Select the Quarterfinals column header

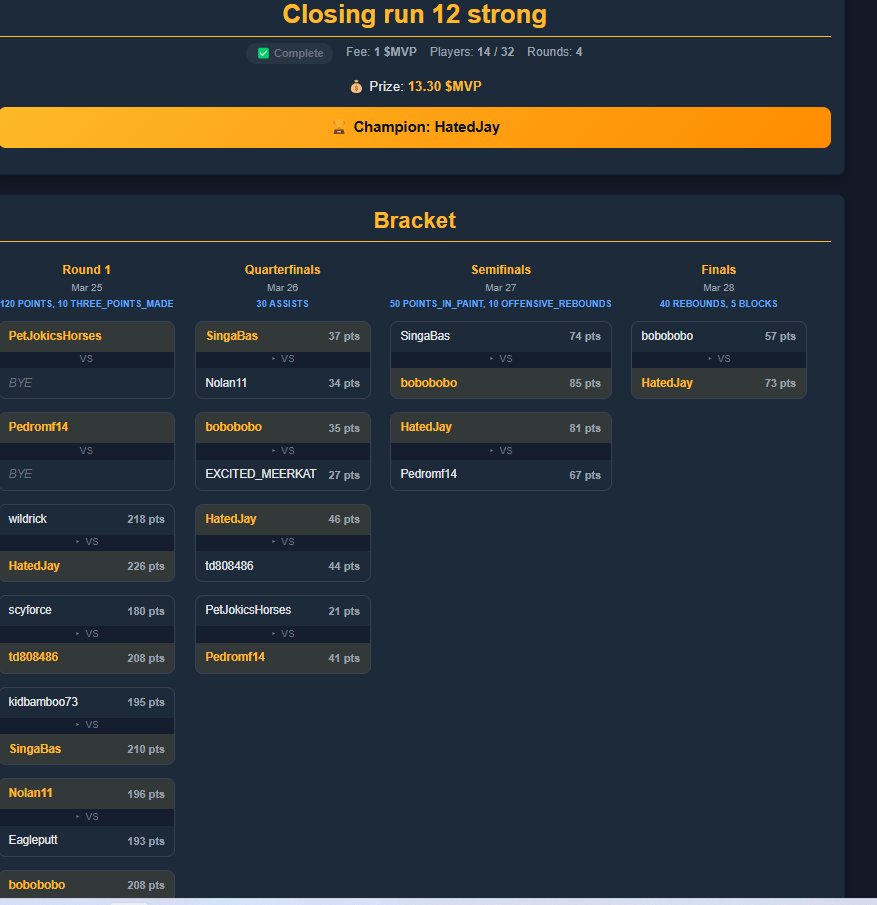coord(282,270)
